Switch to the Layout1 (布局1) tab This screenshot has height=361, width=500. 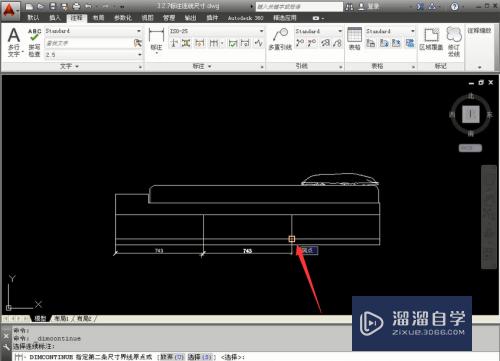(x=62, y=319)
